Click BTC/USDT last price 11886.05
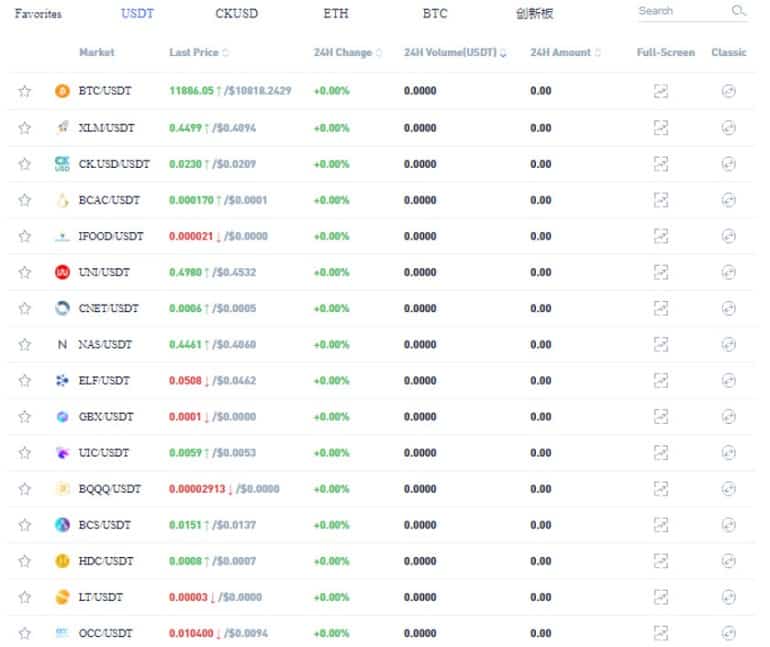This screenshot has height=647, width=770. point(192,91)
